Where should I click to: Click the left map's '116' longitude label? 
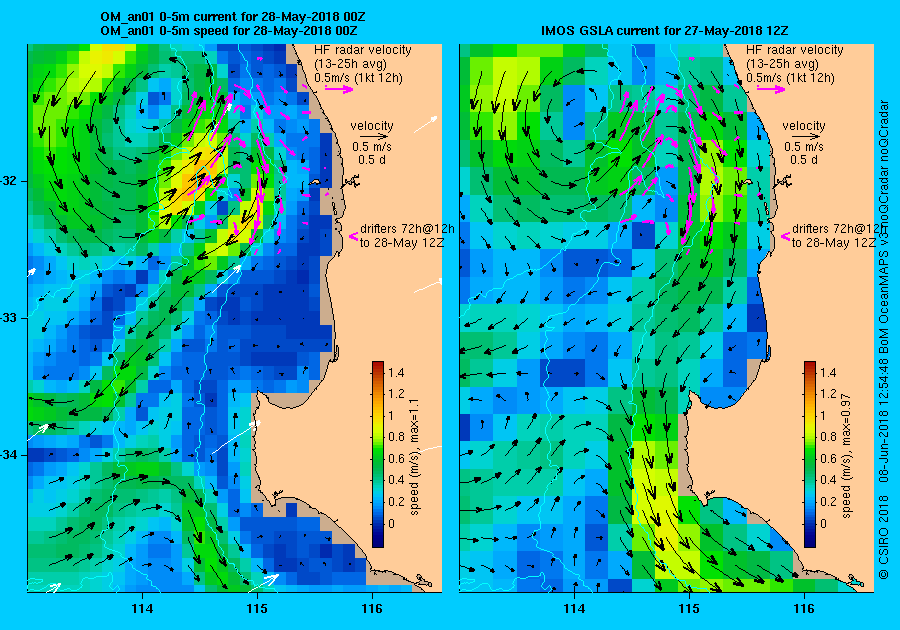[x=373, y=609]
